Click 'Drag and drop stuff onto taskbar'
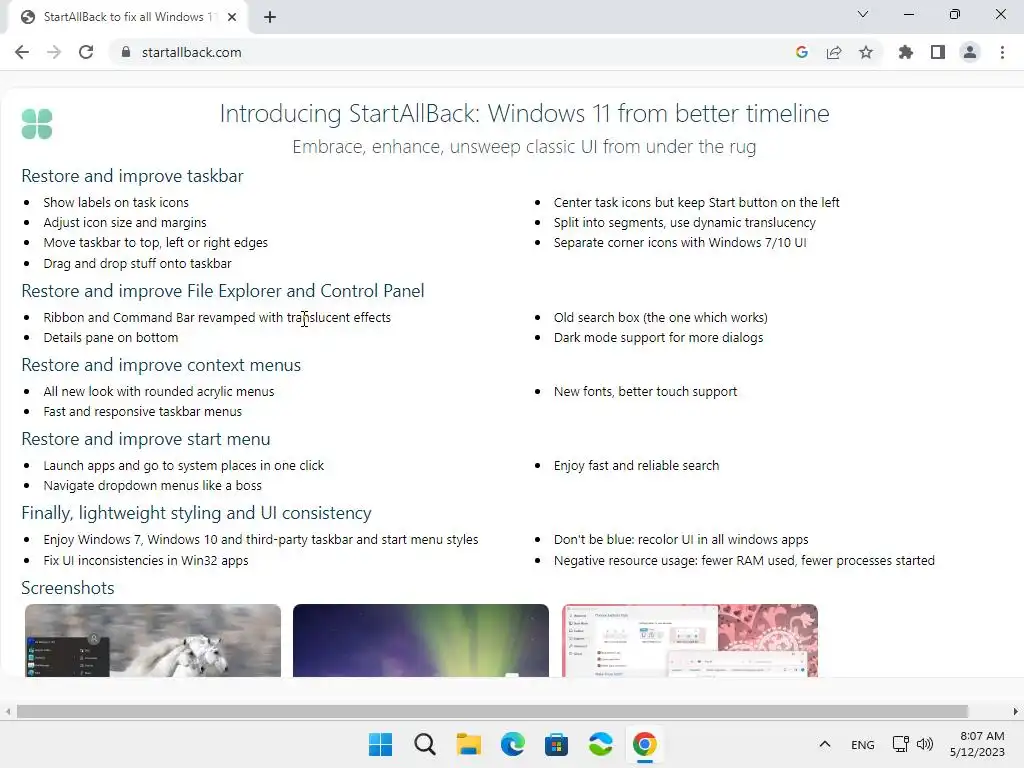Viewport: 1024px width, 768px height. (x=137, y=263)
